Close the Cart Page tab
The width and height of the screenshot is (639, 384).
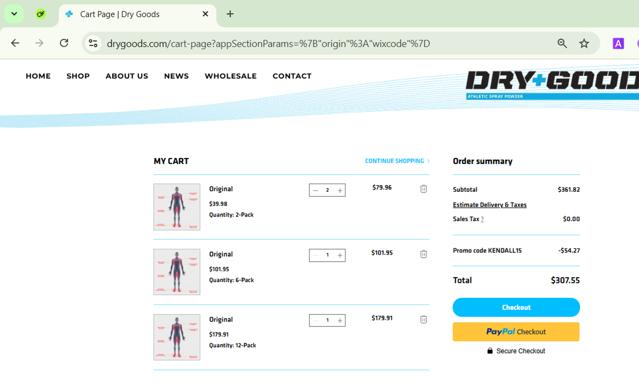coord(205,14)
